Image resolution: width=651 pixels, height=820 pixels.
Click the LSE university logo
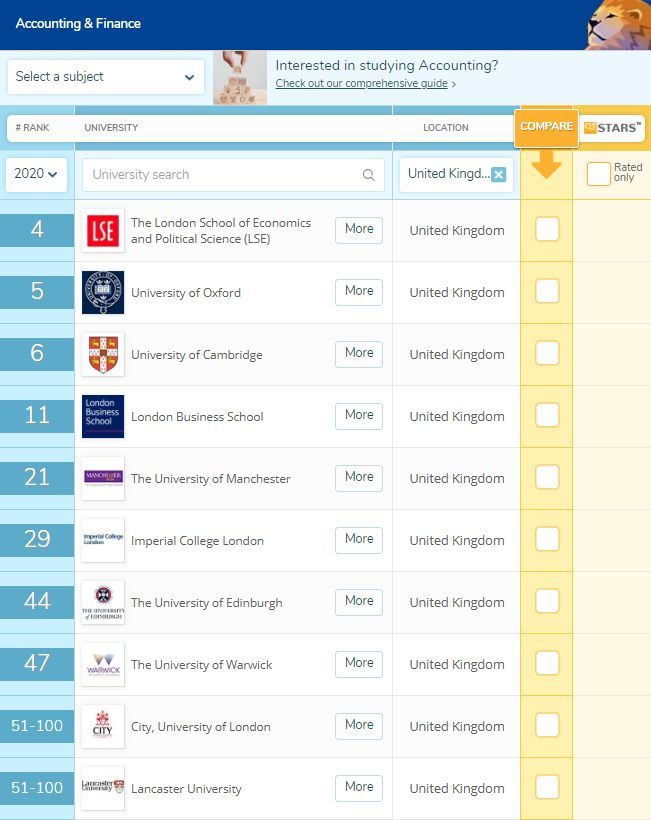[x=103, y=231]
